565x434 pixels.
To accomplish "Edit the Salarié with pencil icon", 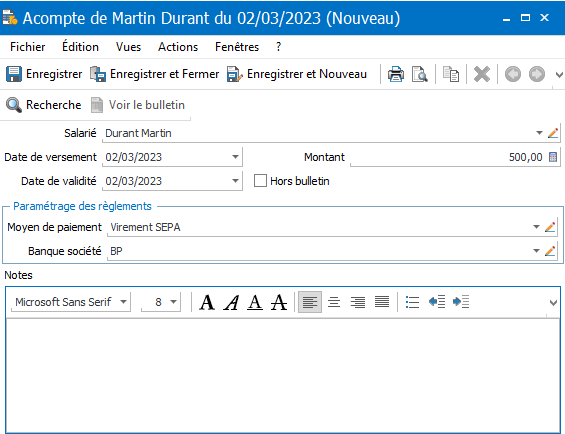I will coord(553,133).
